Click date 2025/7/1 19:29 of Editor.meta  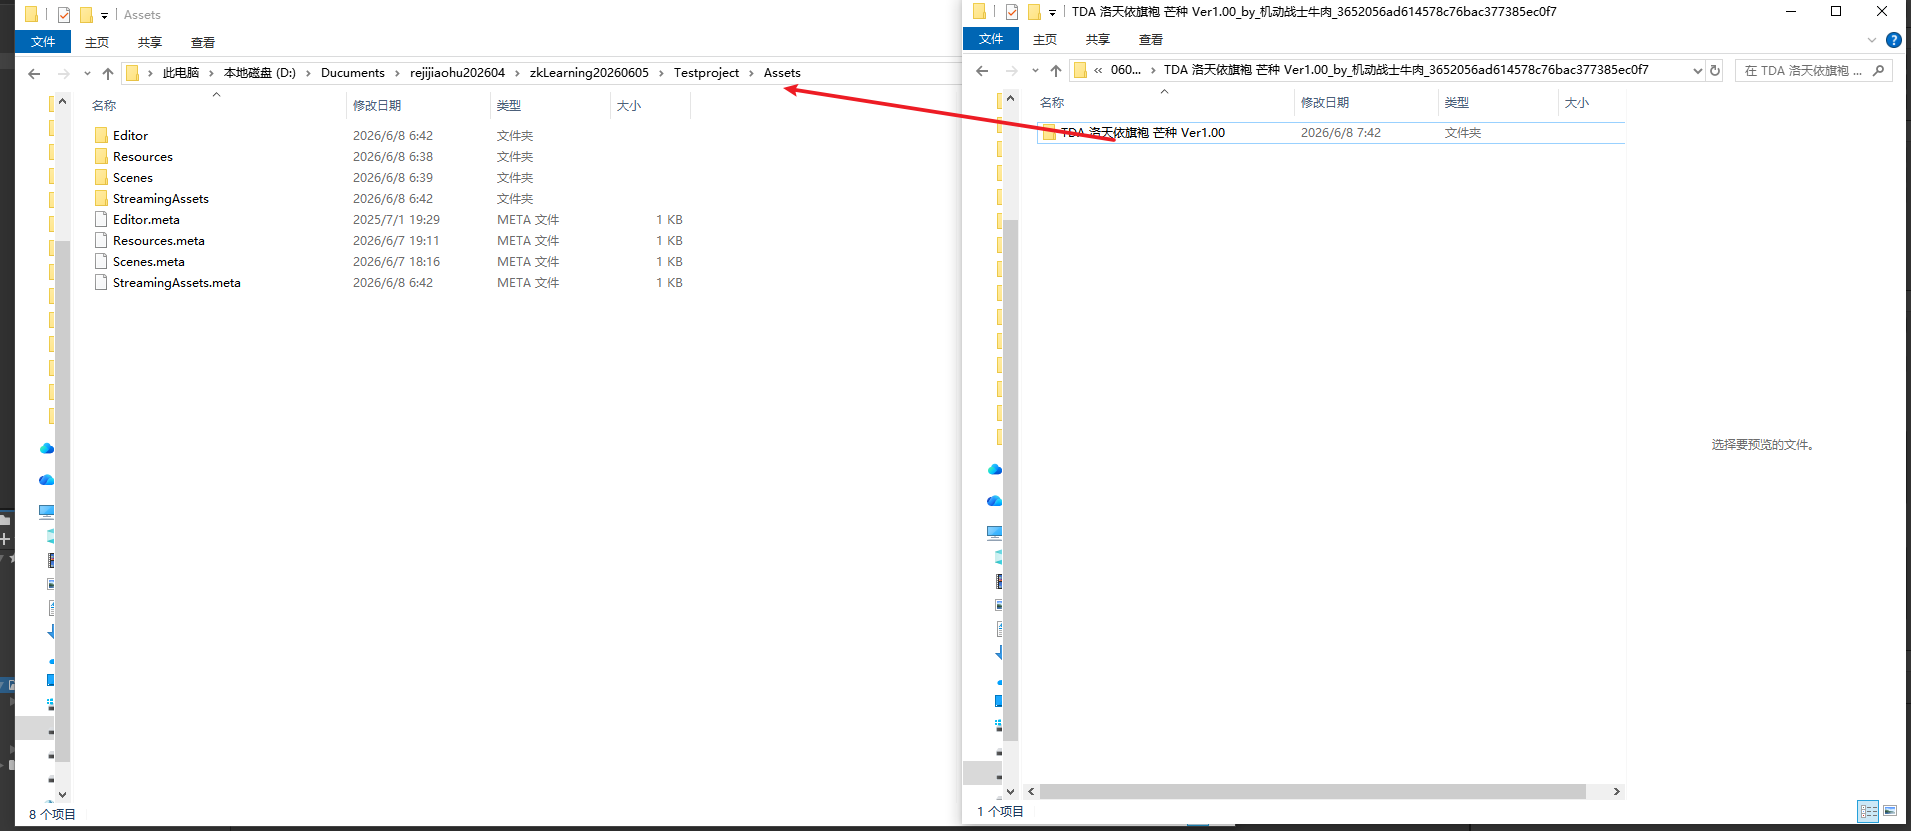point(396,220)
